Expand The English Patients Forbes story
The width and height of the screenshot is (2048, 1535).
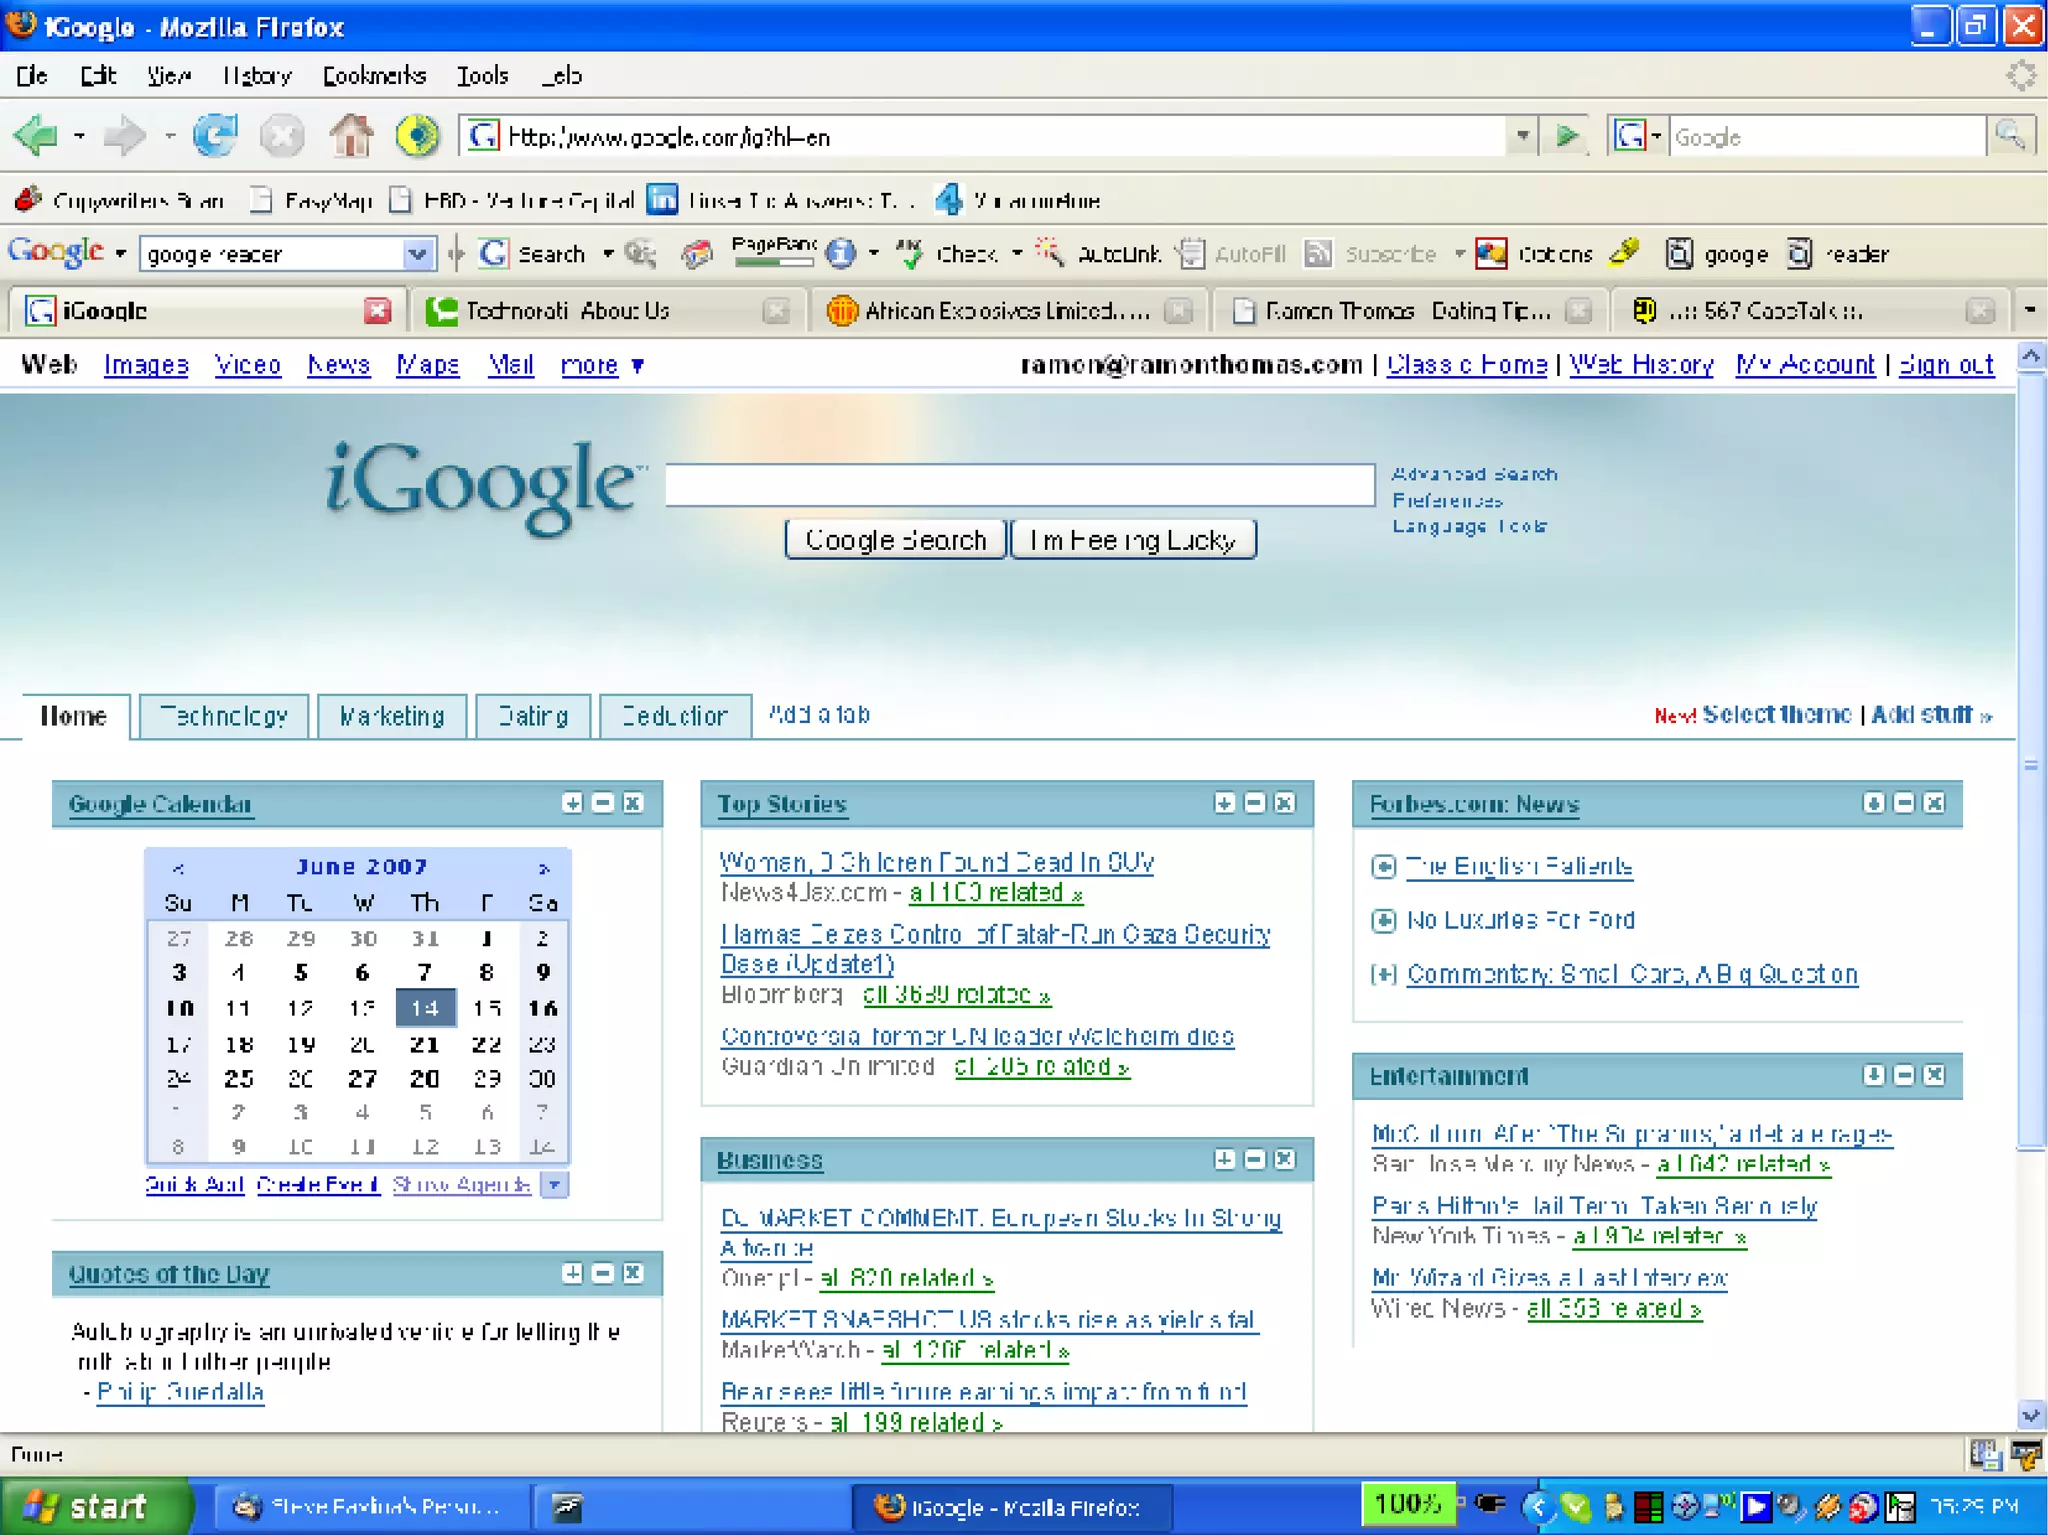(x=1384, y=867)
